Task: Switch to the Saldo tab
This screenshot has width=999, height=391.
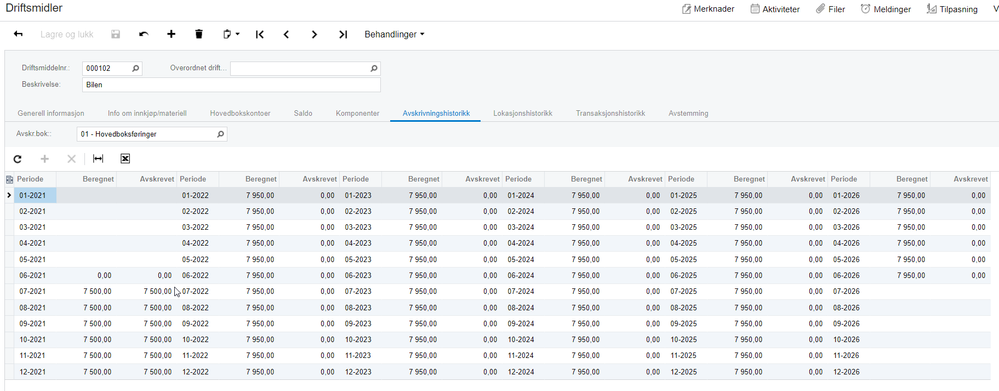Action: tap(303, 113)
